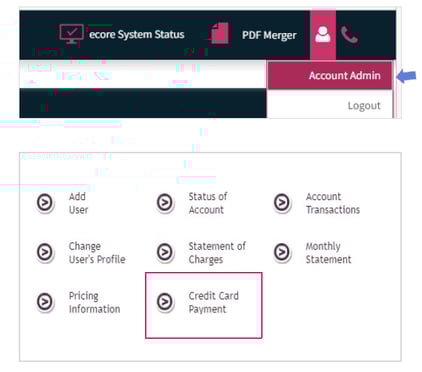The width and height of the screenshot is (422, 372).
Task: Open the Pricing Information link
Action: pos(94,302)
